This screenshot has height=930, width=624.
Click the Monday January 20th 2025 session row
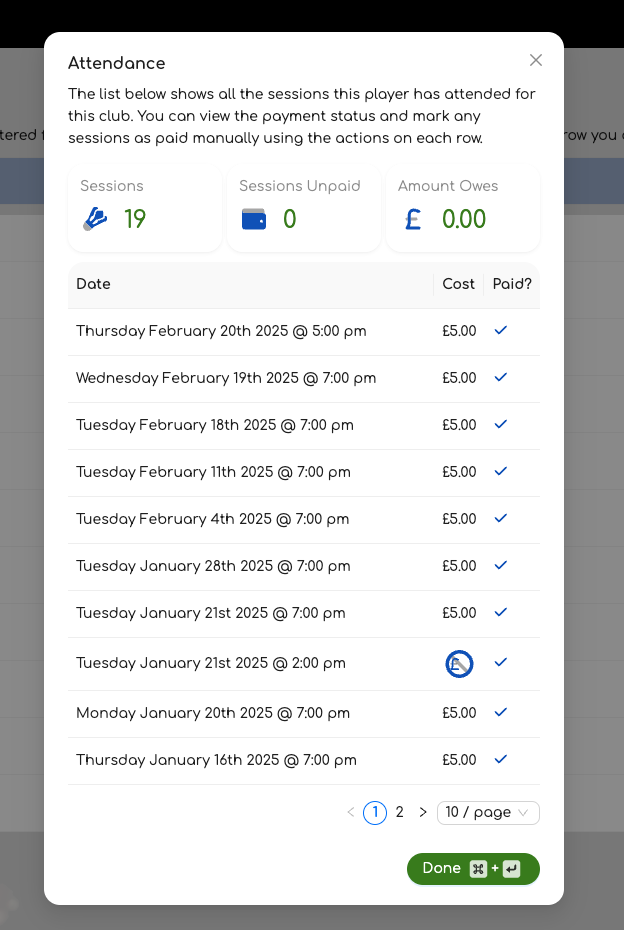(x=212, y=713)
